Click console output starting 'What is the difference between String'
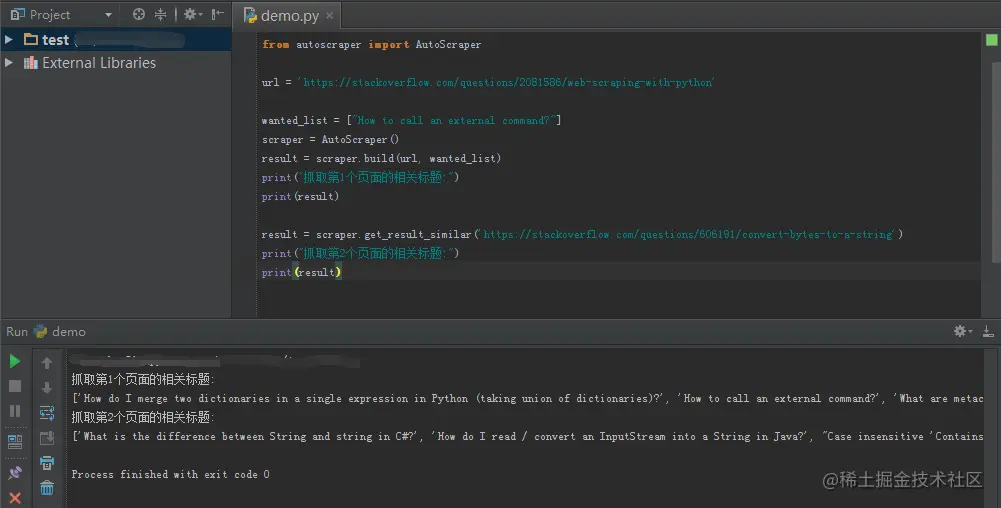This screenshot has height=508, width=1001. pyautogui.click(x=527, y=437)
